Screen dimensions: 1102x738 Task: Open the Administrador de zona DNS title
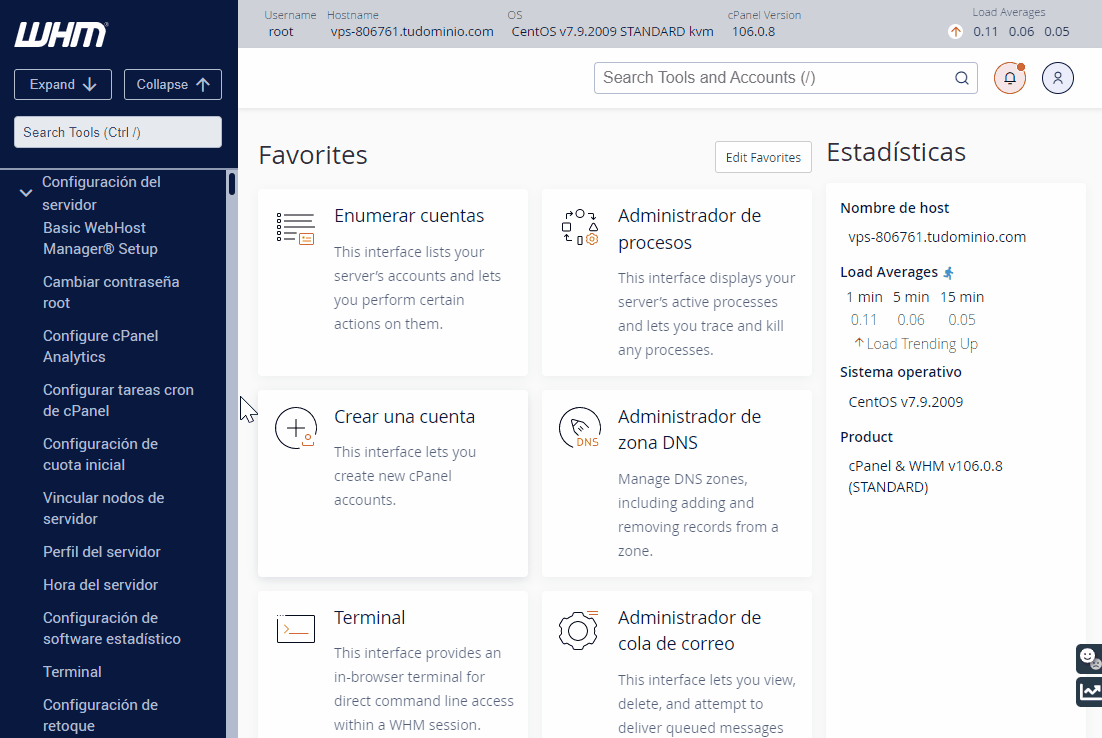click(689, 429)
